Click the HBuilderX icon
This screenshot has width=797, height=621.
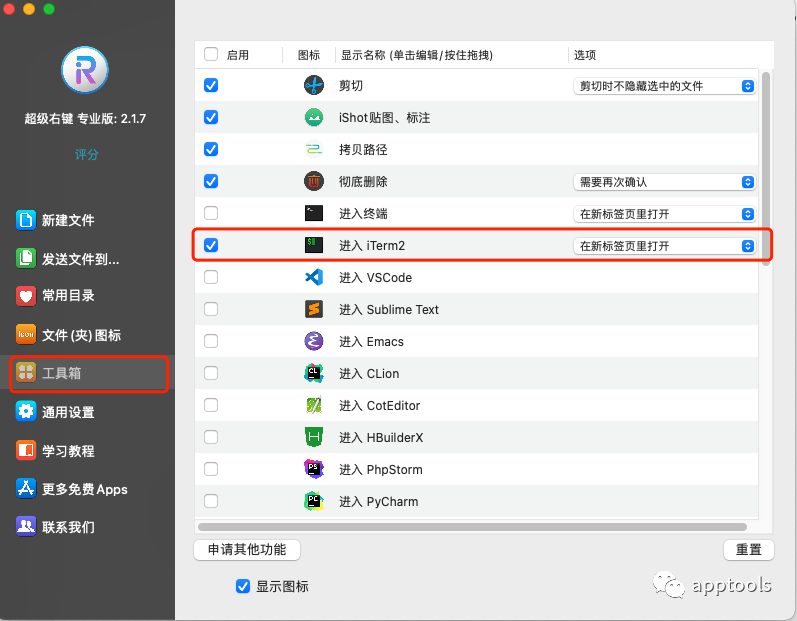(x=314, y=437)
